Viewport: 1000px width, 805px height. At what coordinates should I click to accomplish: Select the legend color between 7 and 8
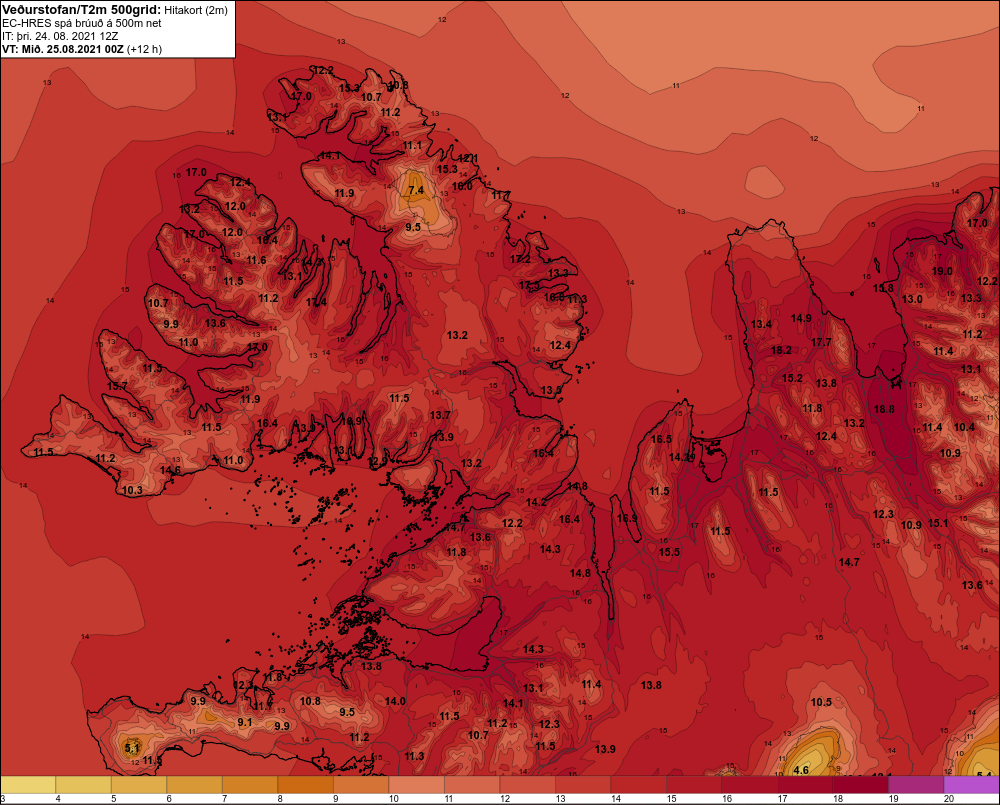[x=250, y=785]
